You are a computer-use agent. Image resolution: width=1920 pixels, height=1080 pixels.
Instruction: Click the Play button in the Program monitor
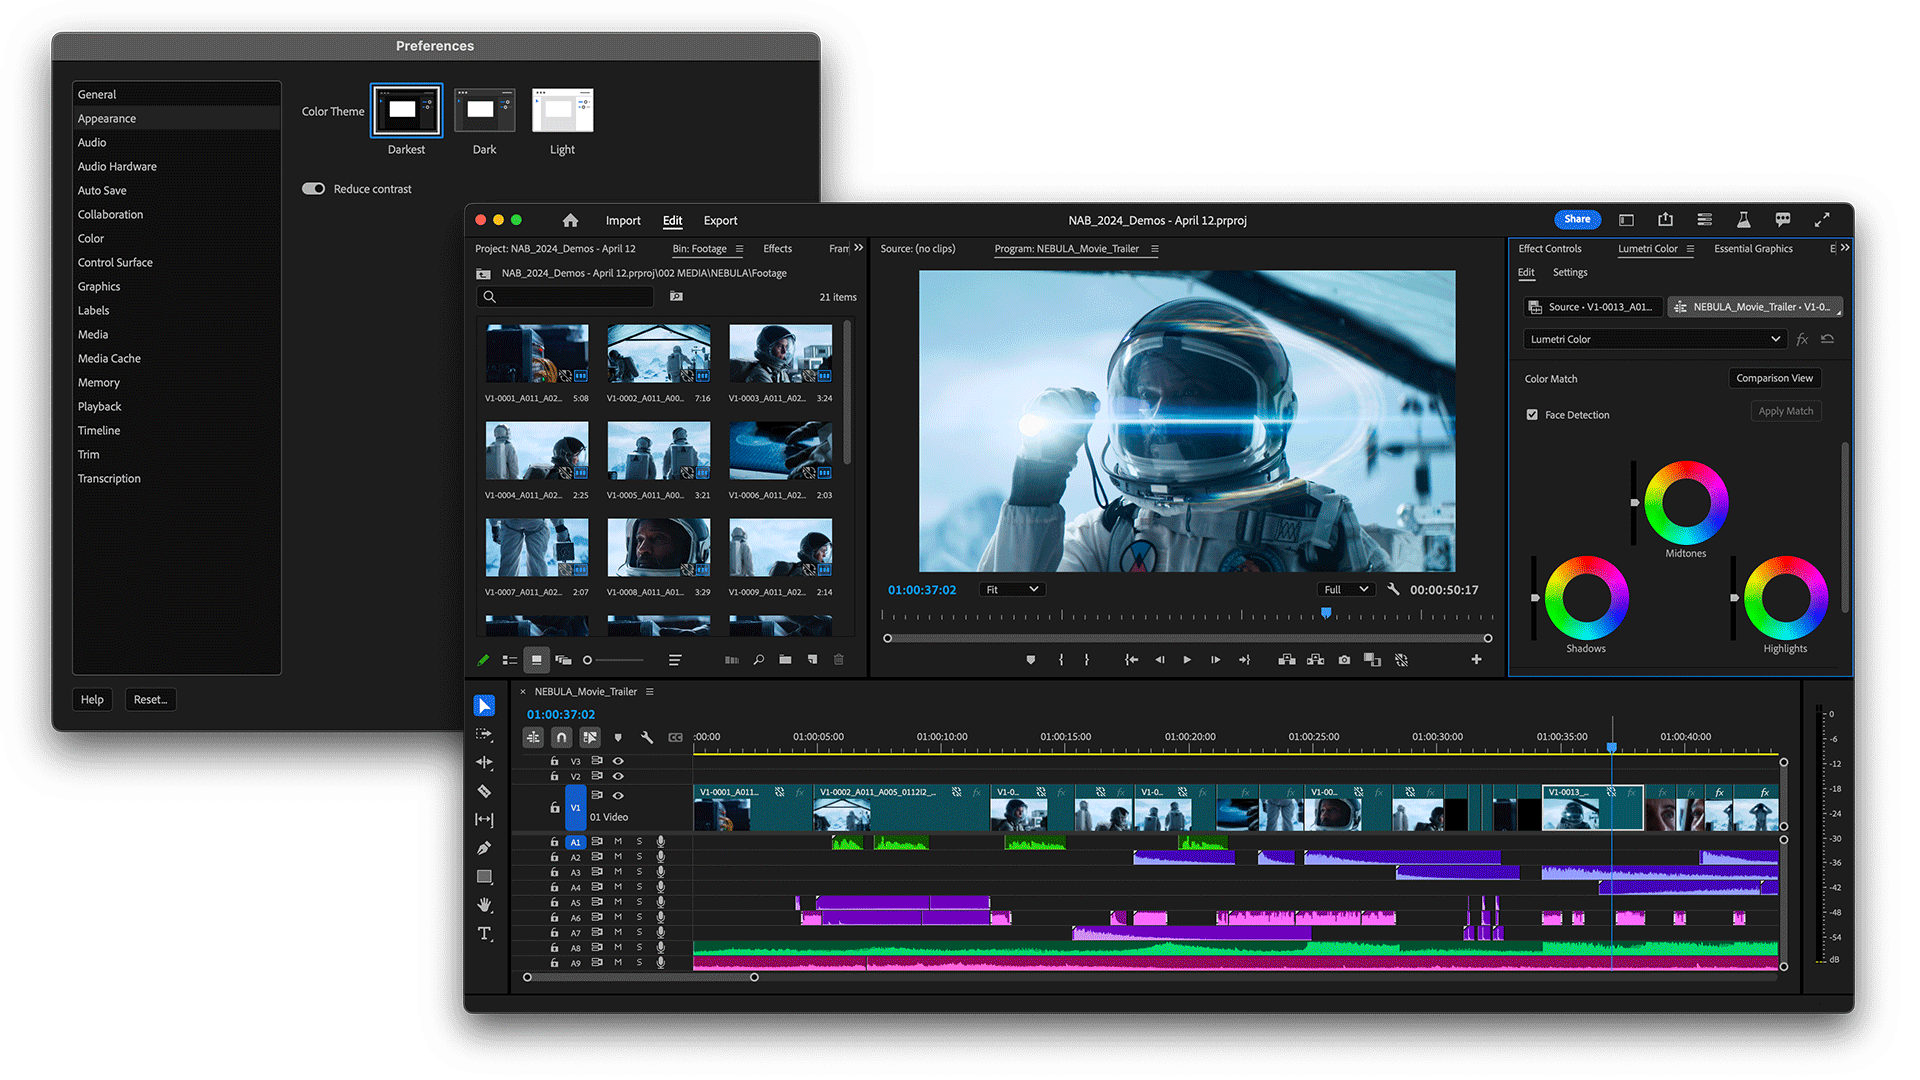pos(1186,660)
